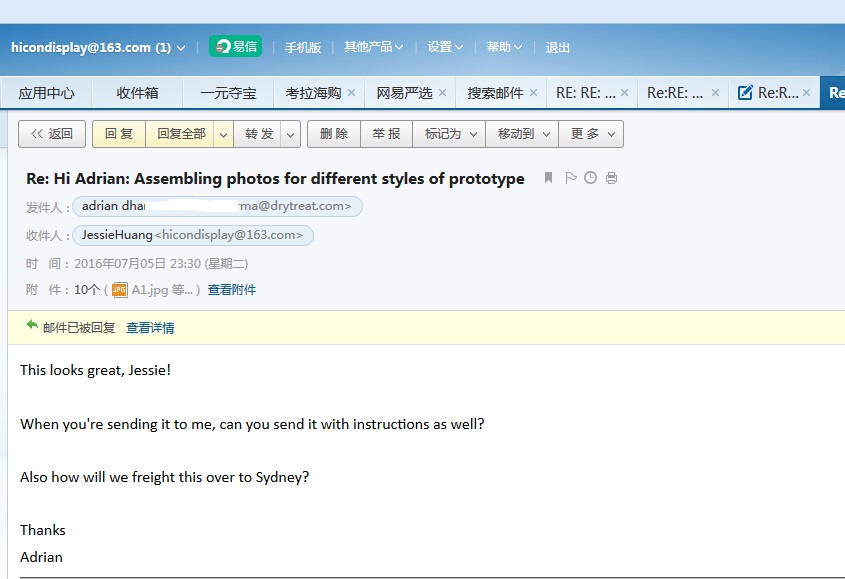Expand the 回复全部 dropdown arrow
Viewport: 845px width, 579px height.
click(x=224, y=134)
